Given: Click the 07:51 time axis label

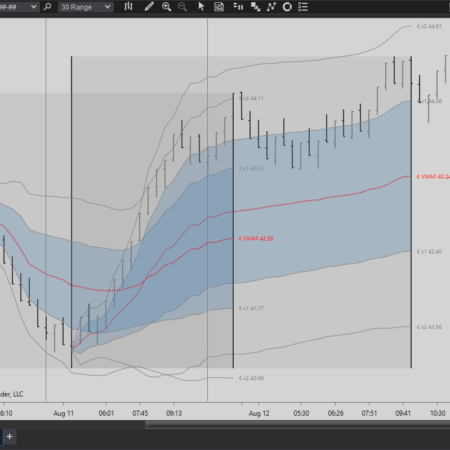Looking at the screenshot, I should tap(370, 413).
